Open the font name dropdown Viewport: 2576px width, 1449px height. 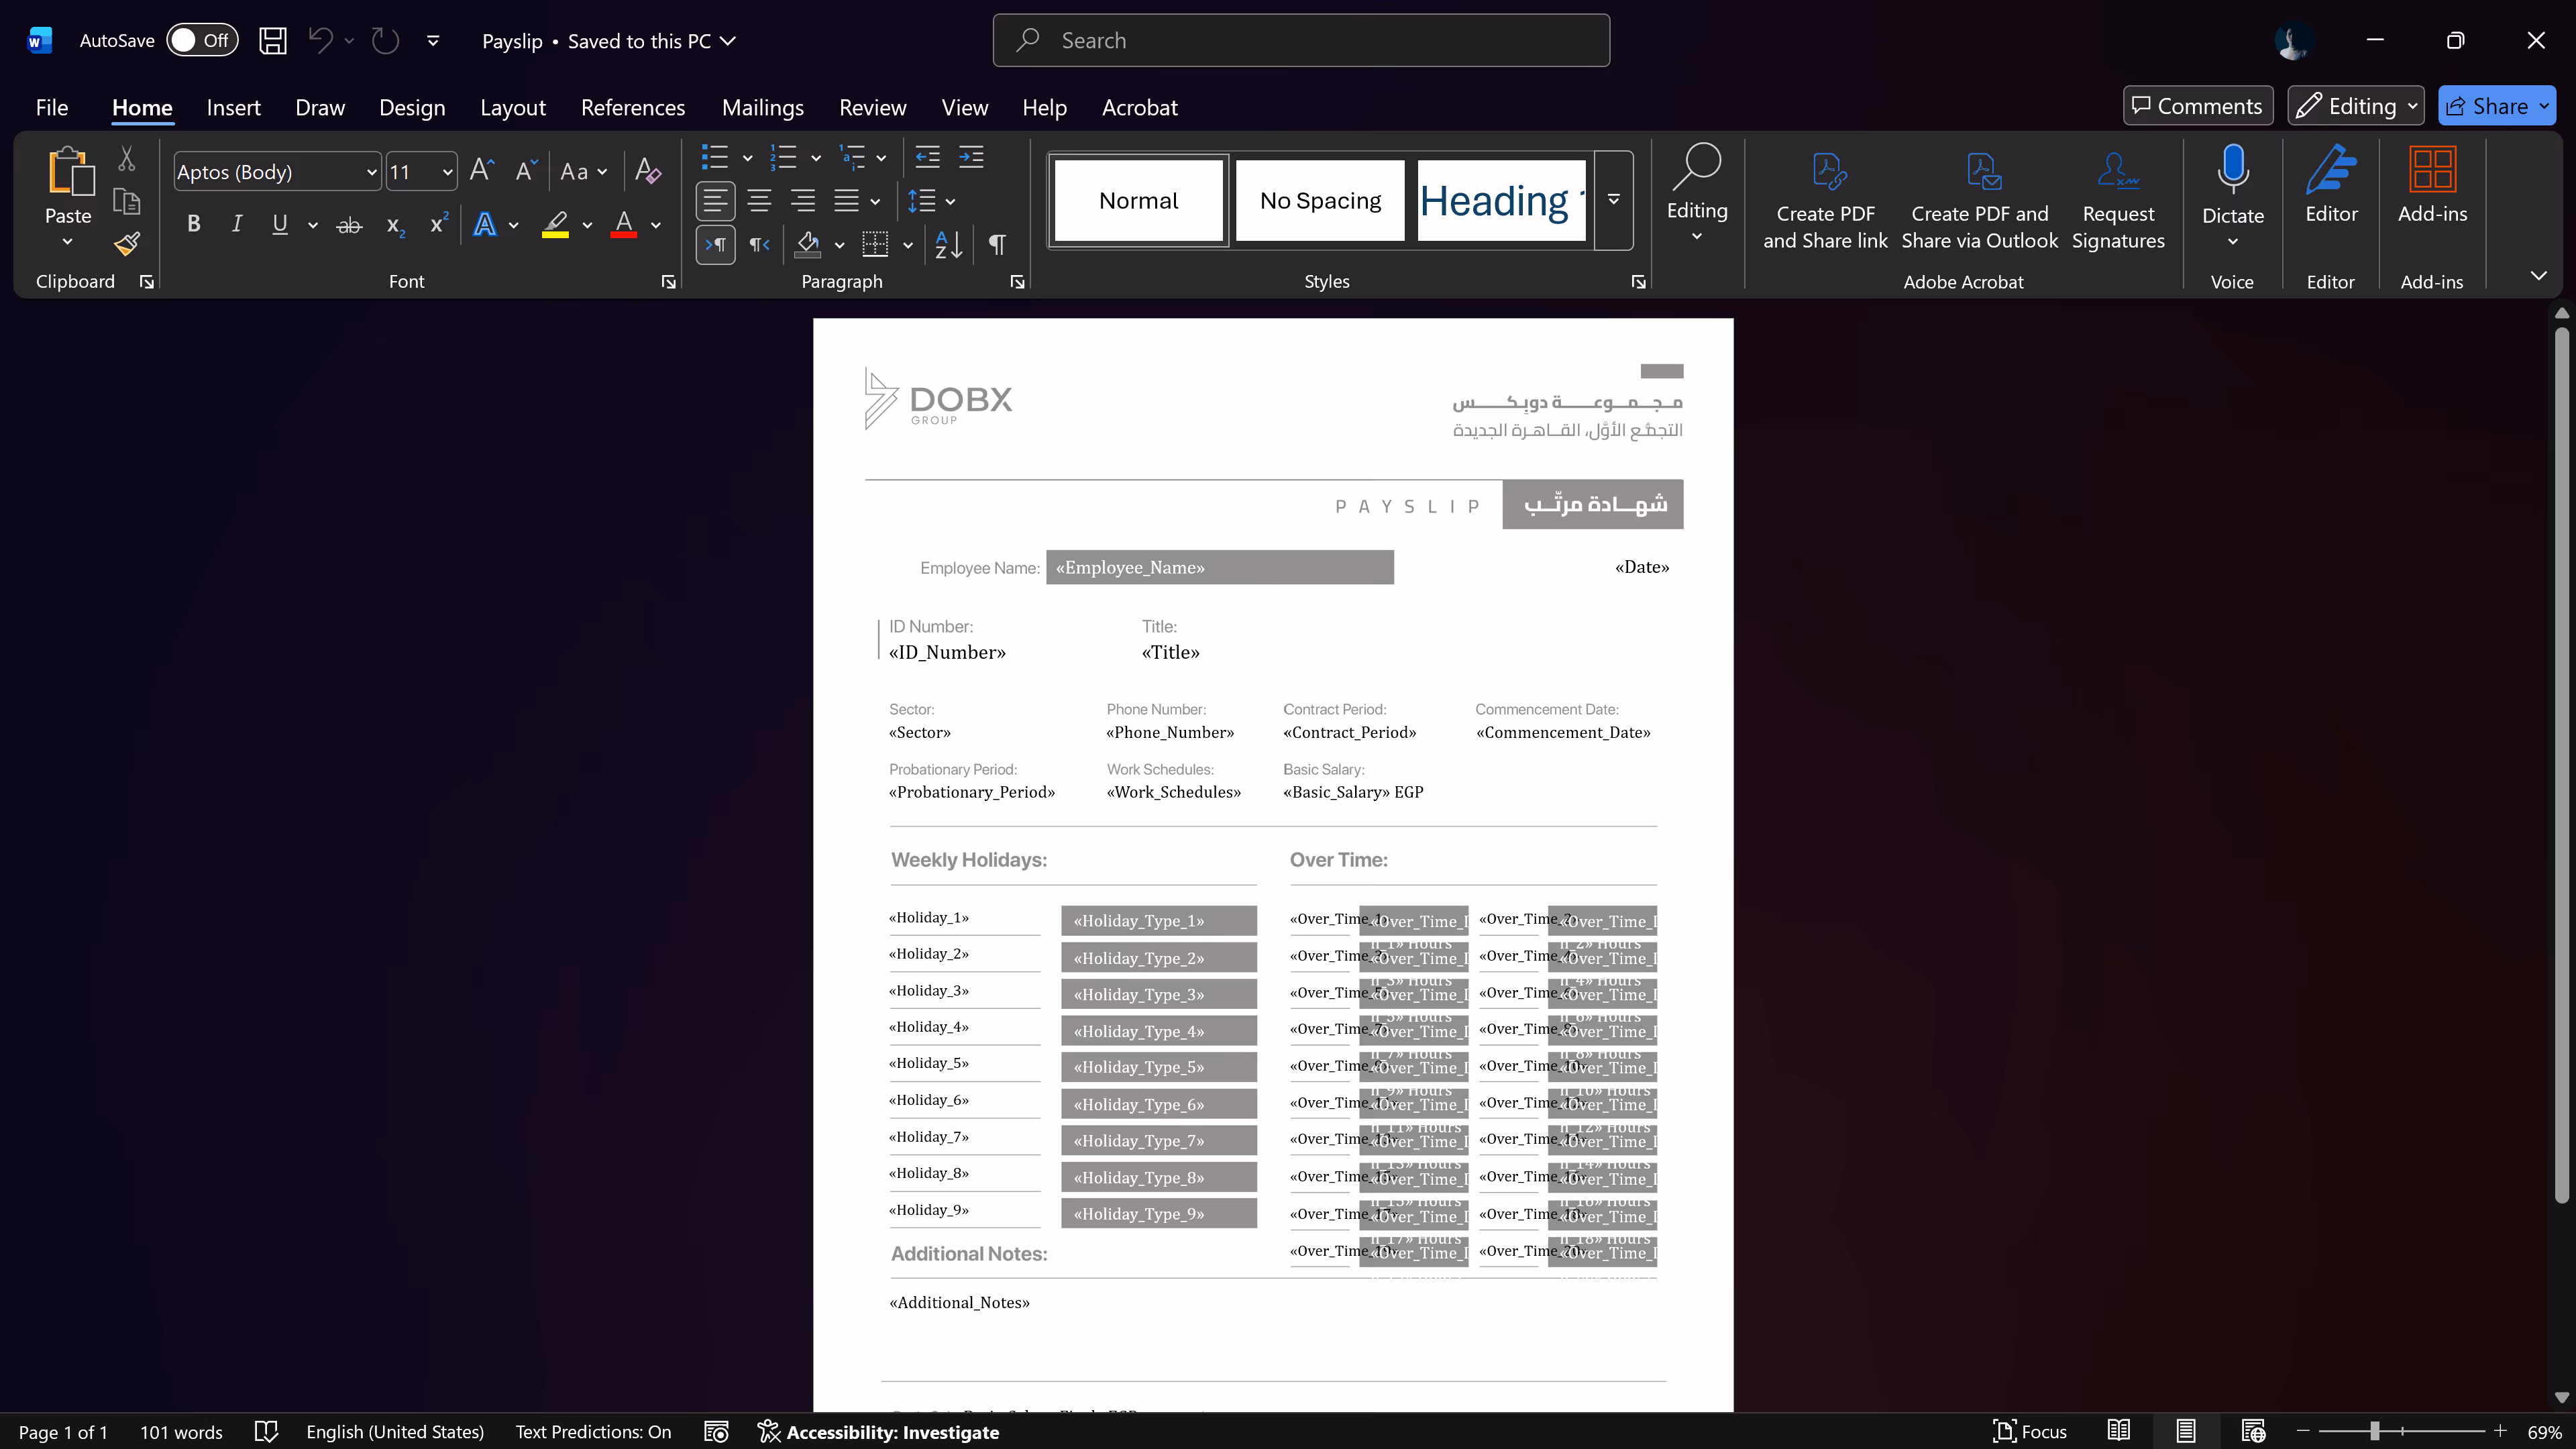pos(372,172)
